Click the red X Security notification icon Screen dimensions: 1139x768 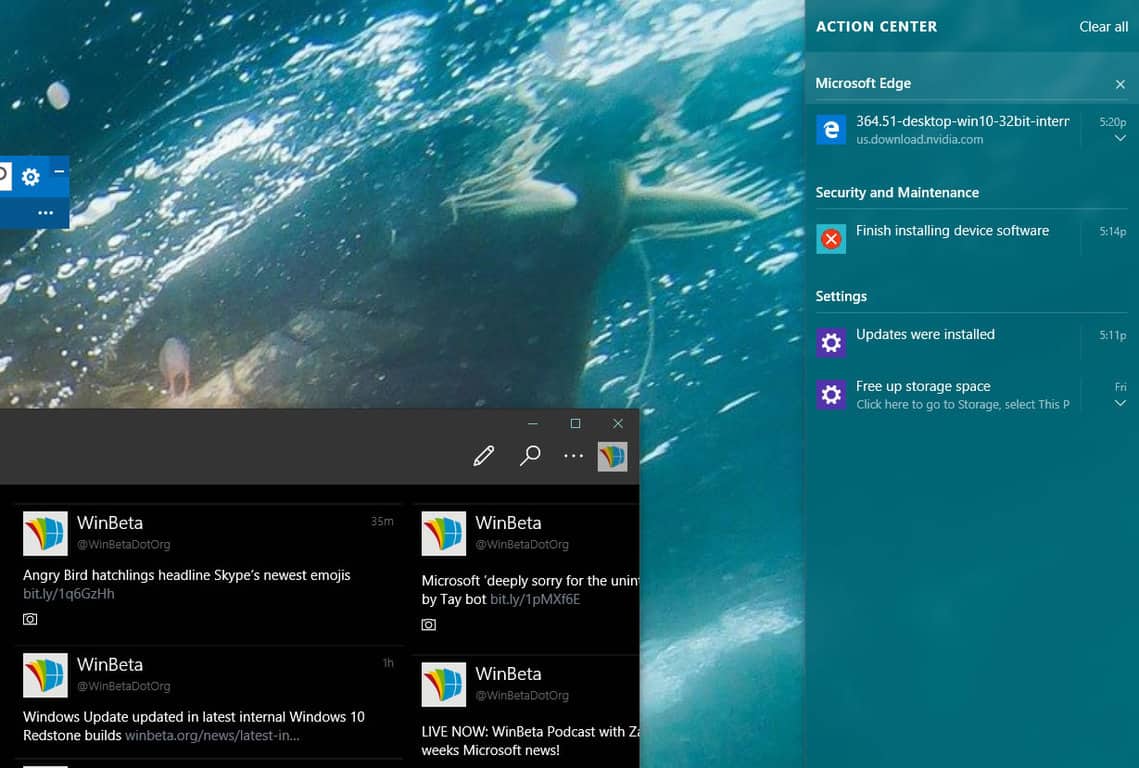pos(831,238)
